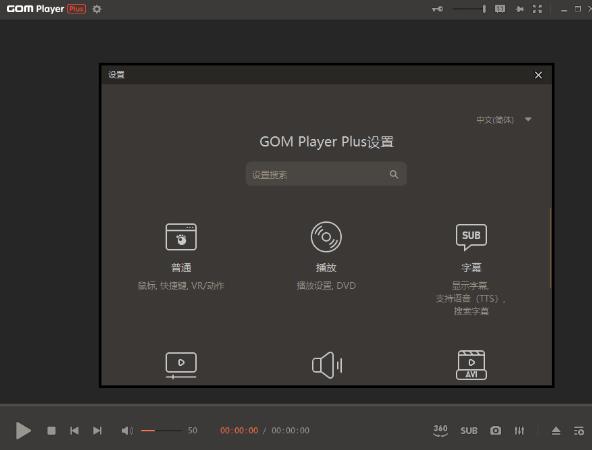The image size is (592, 450).
Task: Open the AVI codec settings icon
Action: point(471,365)
